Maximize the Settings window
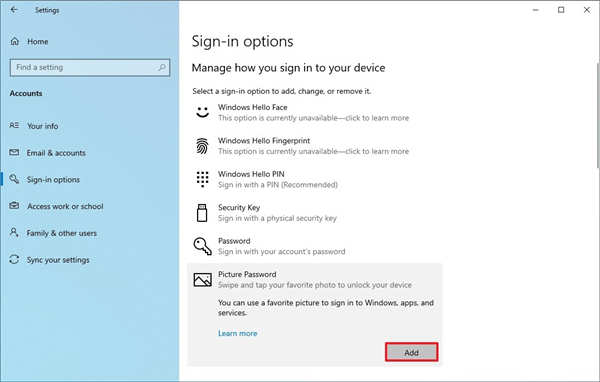 [561, 10]
